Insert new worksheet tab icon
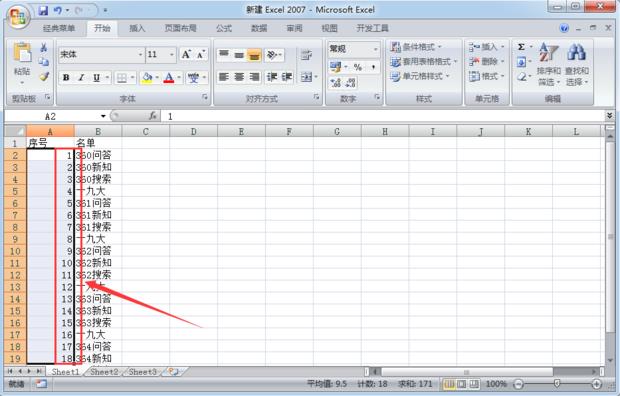This screenshot has height=396, width=620. click(x=174, y=371)
